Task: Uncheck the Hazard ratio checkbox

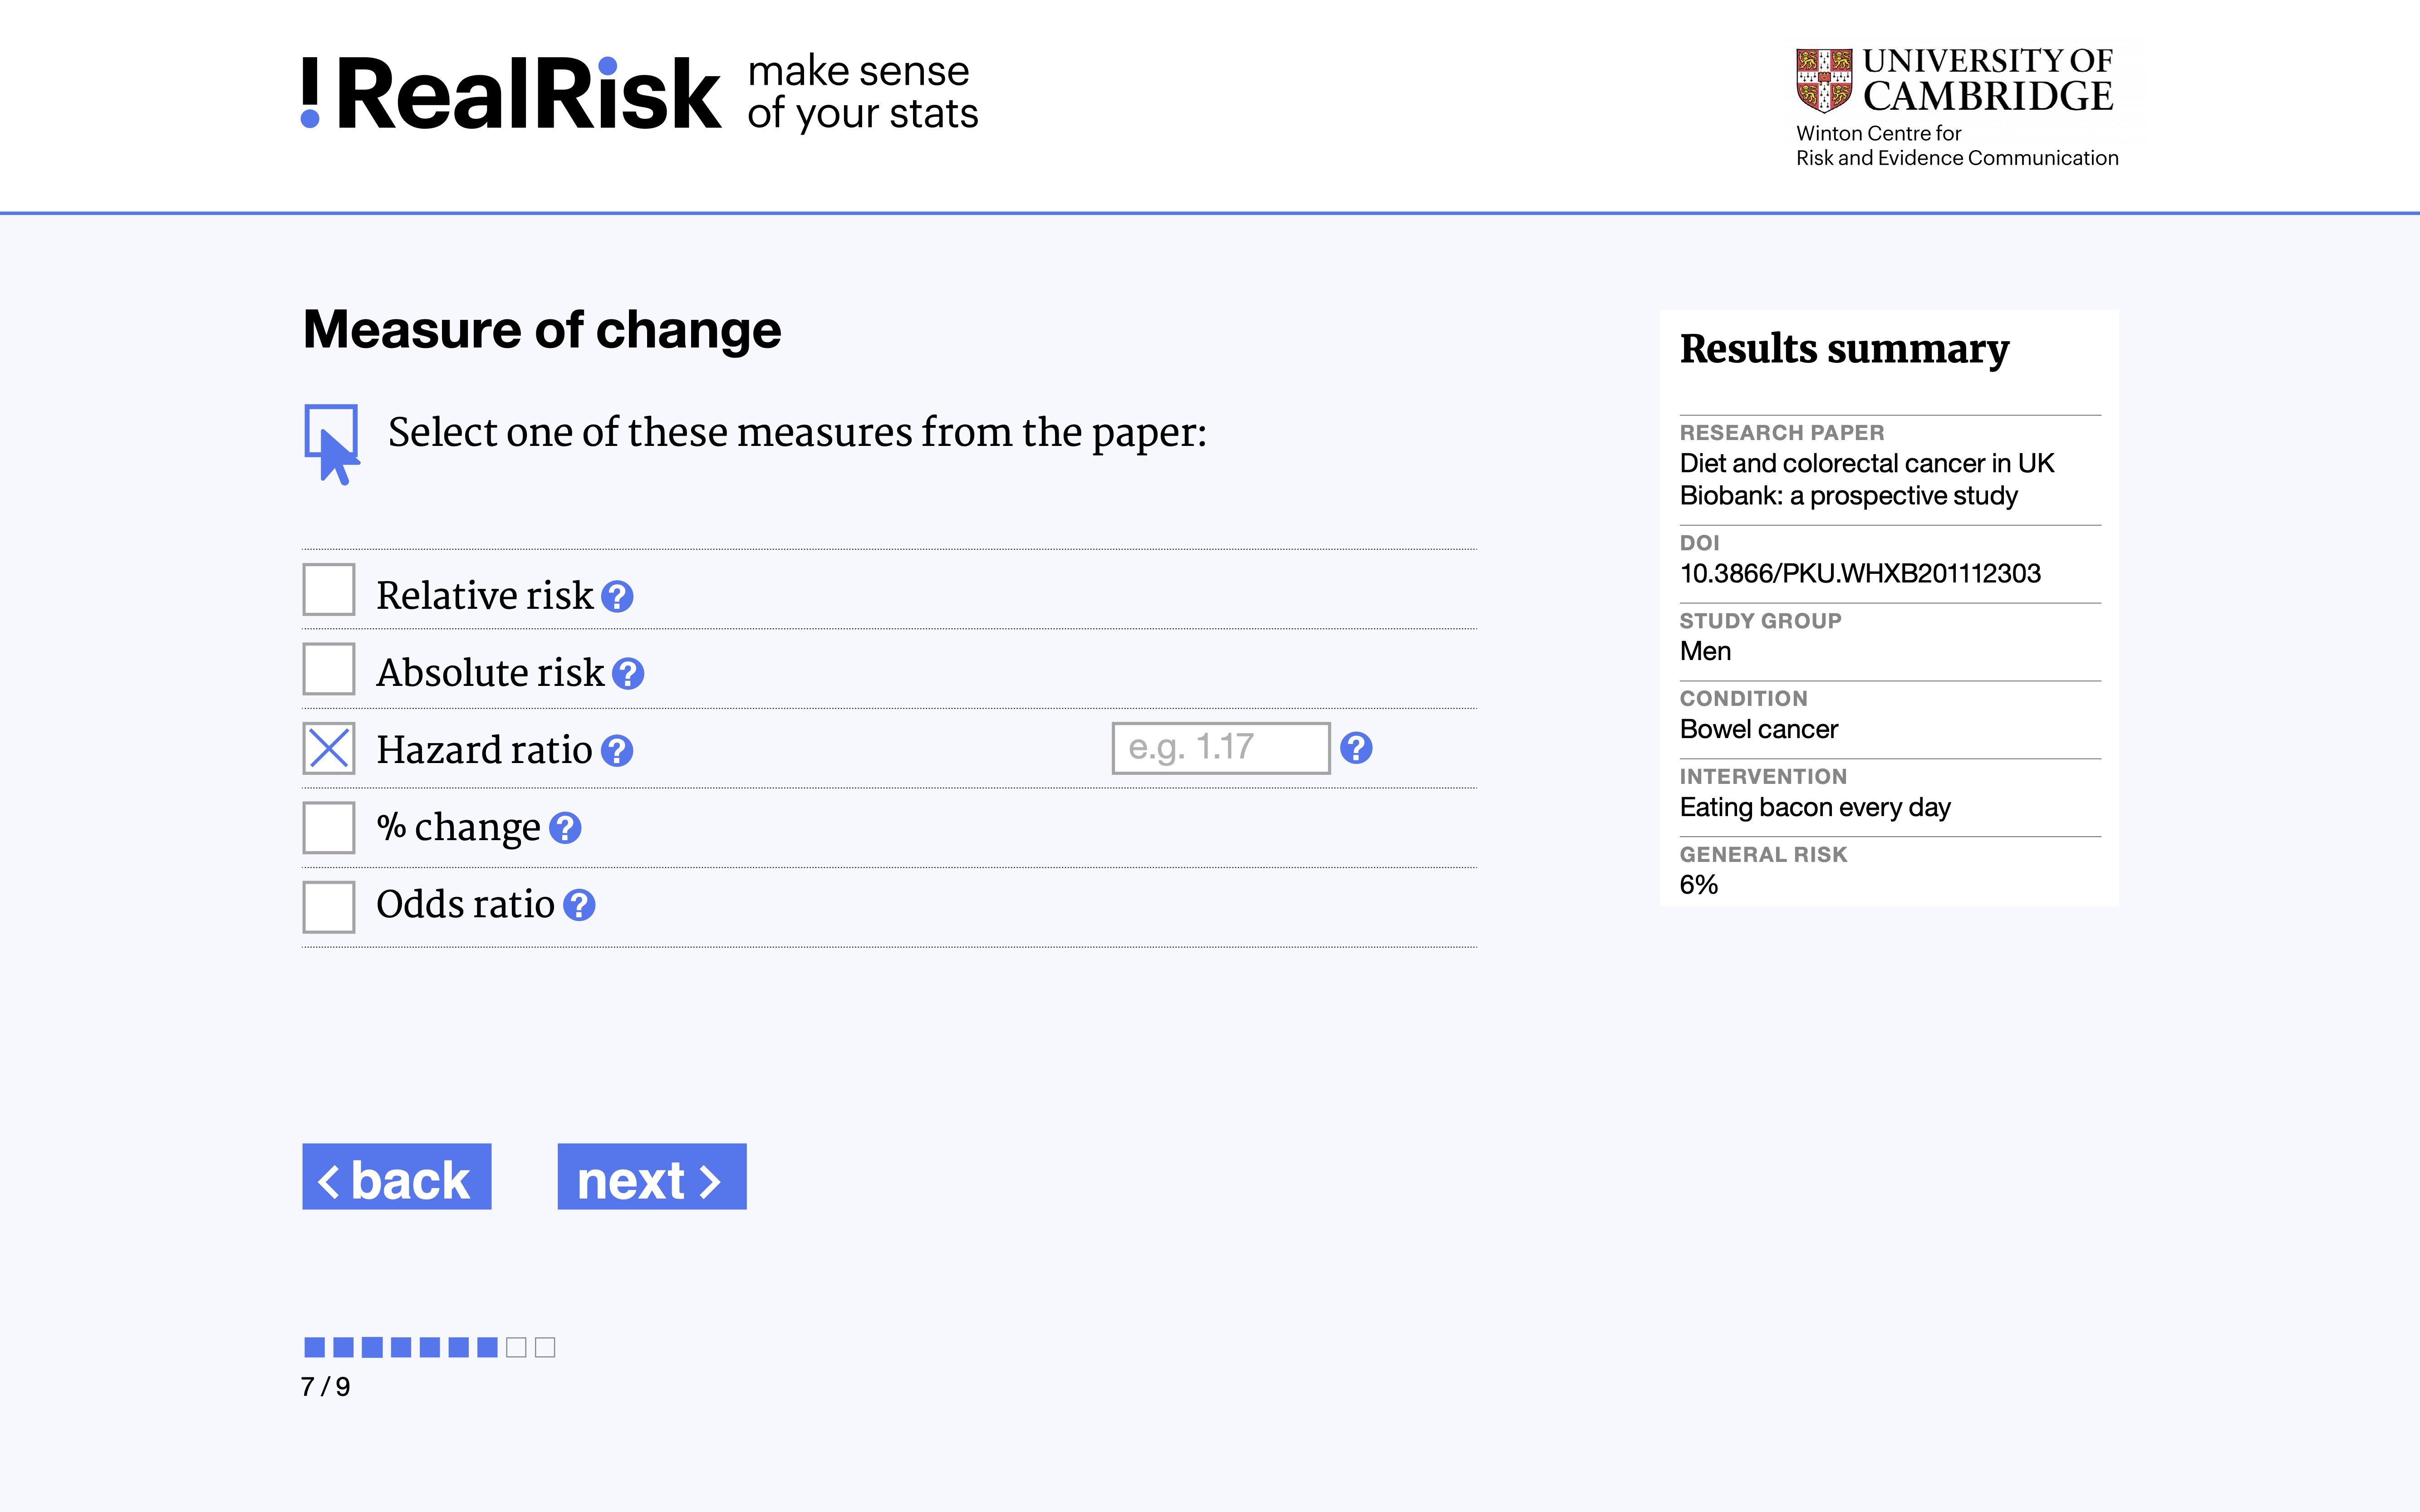Action: tap(329, 748)
